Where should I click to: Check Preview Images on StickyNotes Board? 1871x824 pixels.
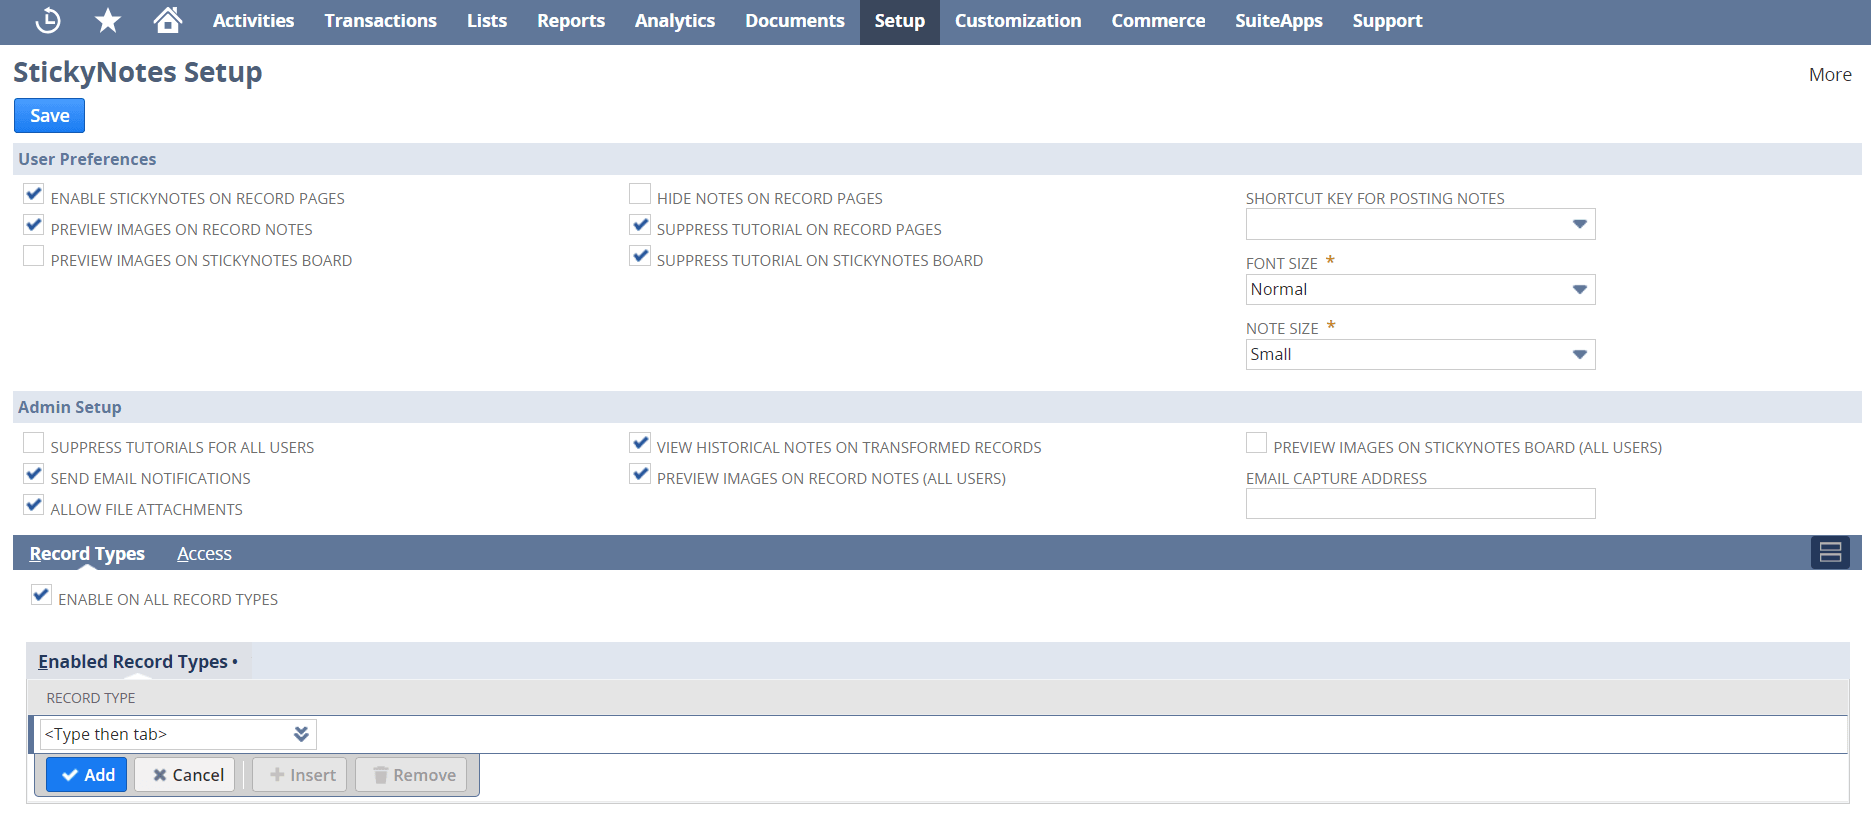tap(34, 257)
